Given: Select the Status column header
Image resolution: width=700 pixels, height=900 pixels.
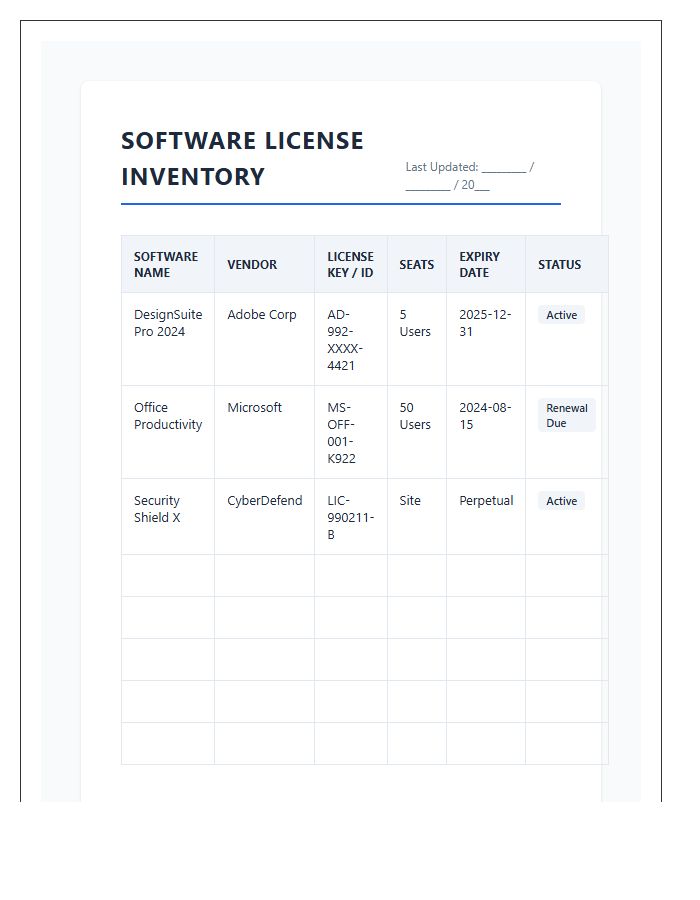Looking at the screenshot, I should pyautogui.click(x=566, y=265).
